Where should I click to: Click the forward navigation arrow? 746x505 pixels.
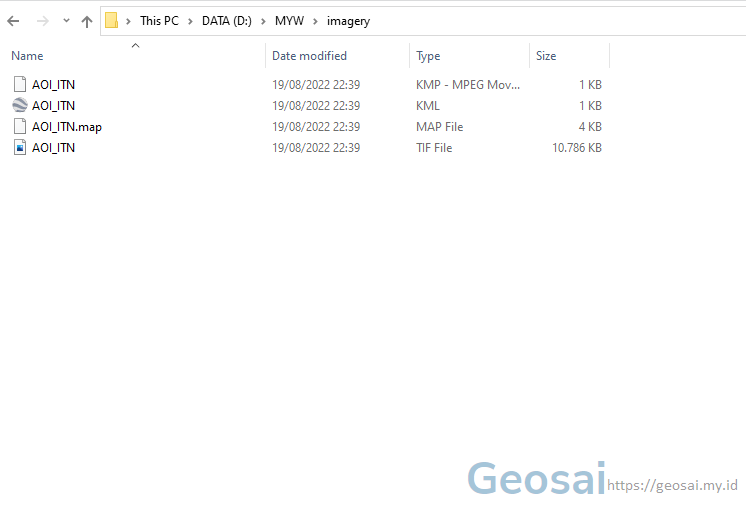point(43,21)
